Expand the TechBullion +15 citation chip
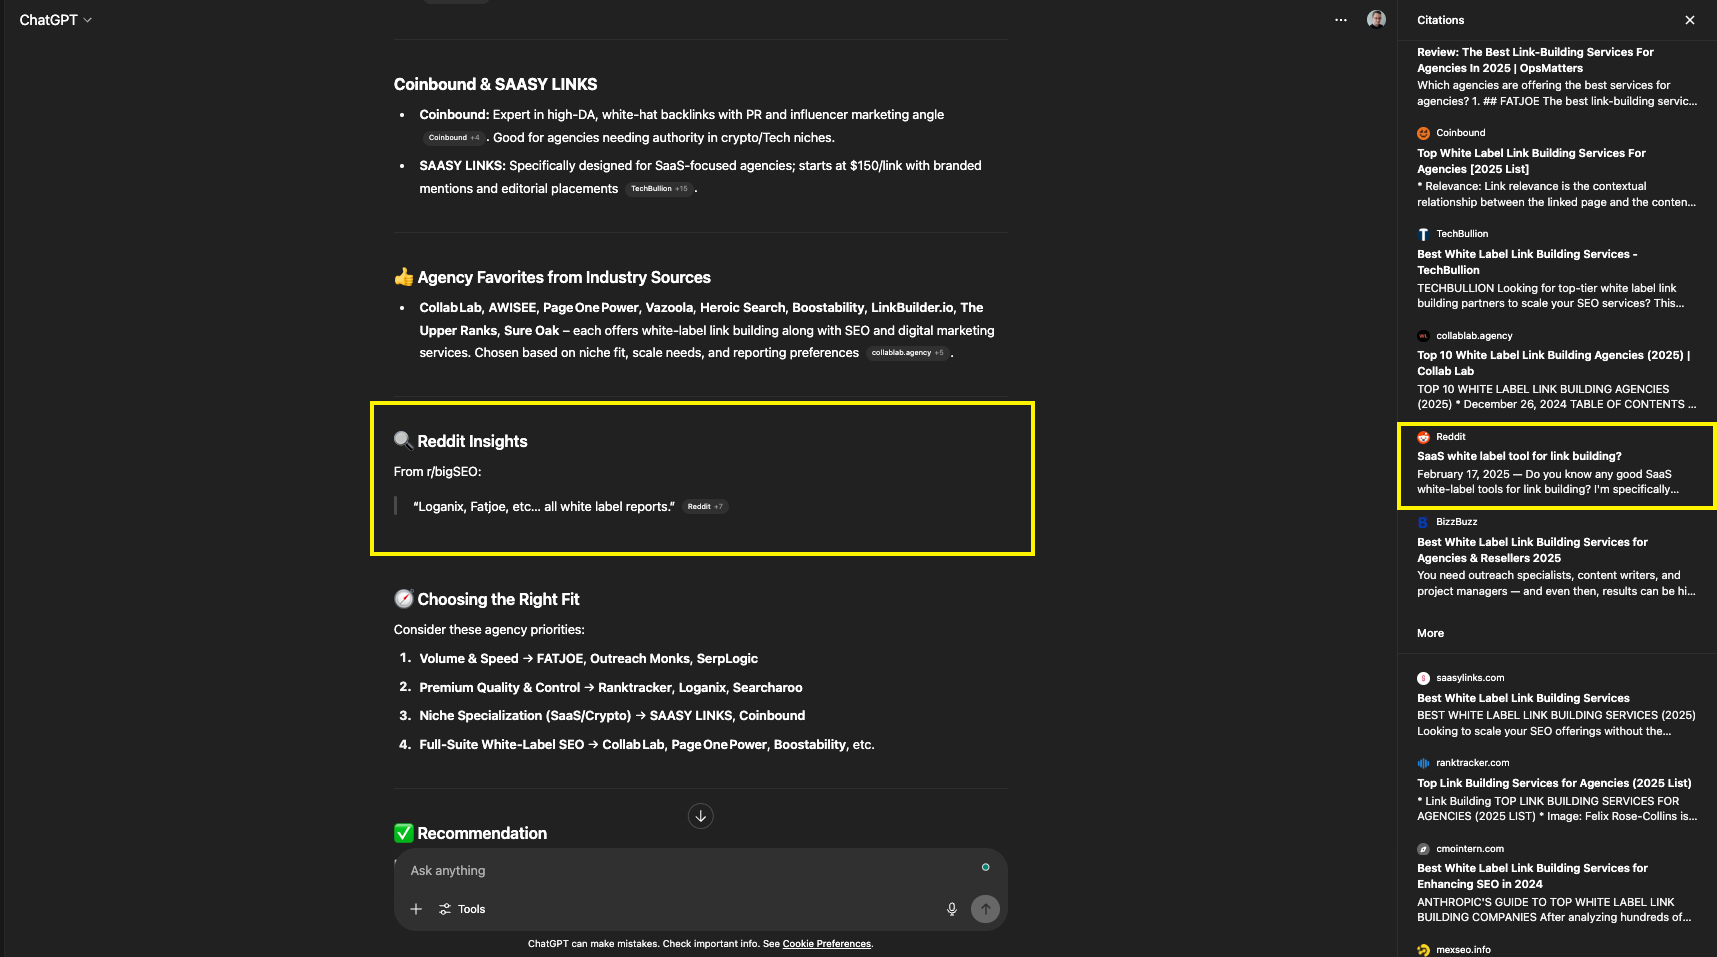Viewport: 1717px width, 957px height. [659, 188]
